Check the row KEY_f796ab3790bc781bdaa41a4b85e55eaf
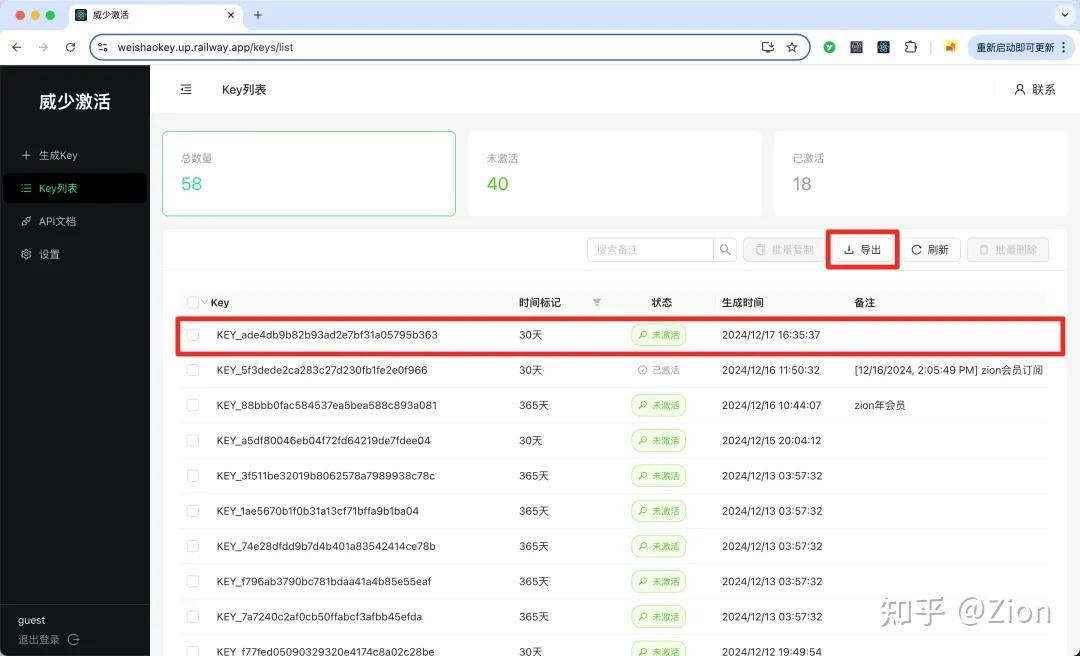The image size is (1080, 656). pos(193,581)
